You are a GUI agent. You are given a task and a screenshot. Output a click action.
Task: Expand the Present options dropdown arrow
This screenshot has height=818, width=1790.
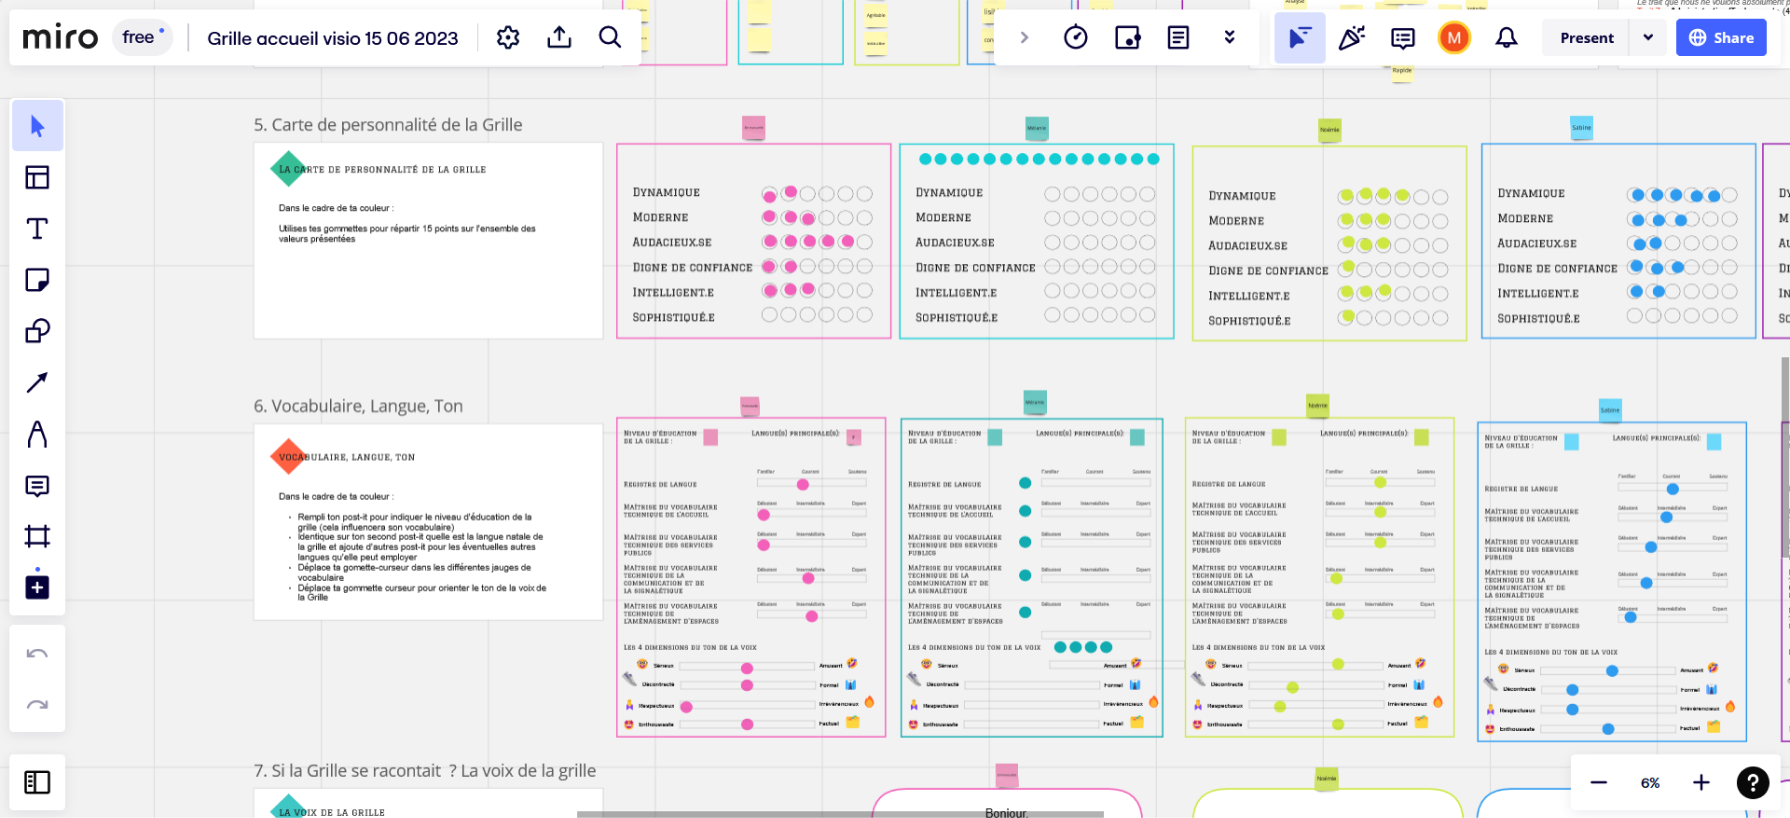[1648, 38]
